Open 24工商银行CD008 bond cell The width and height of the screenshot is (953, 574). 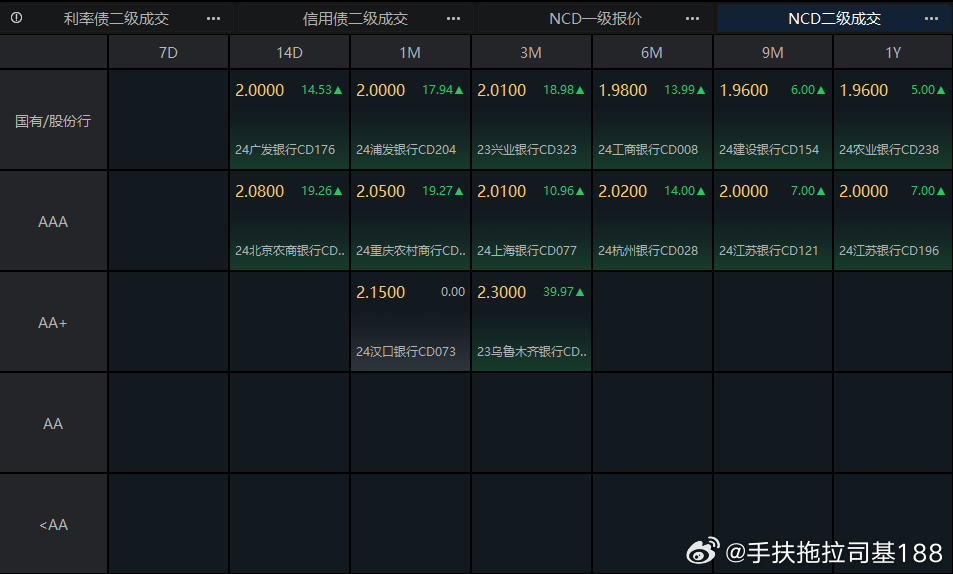click(652, 119)
